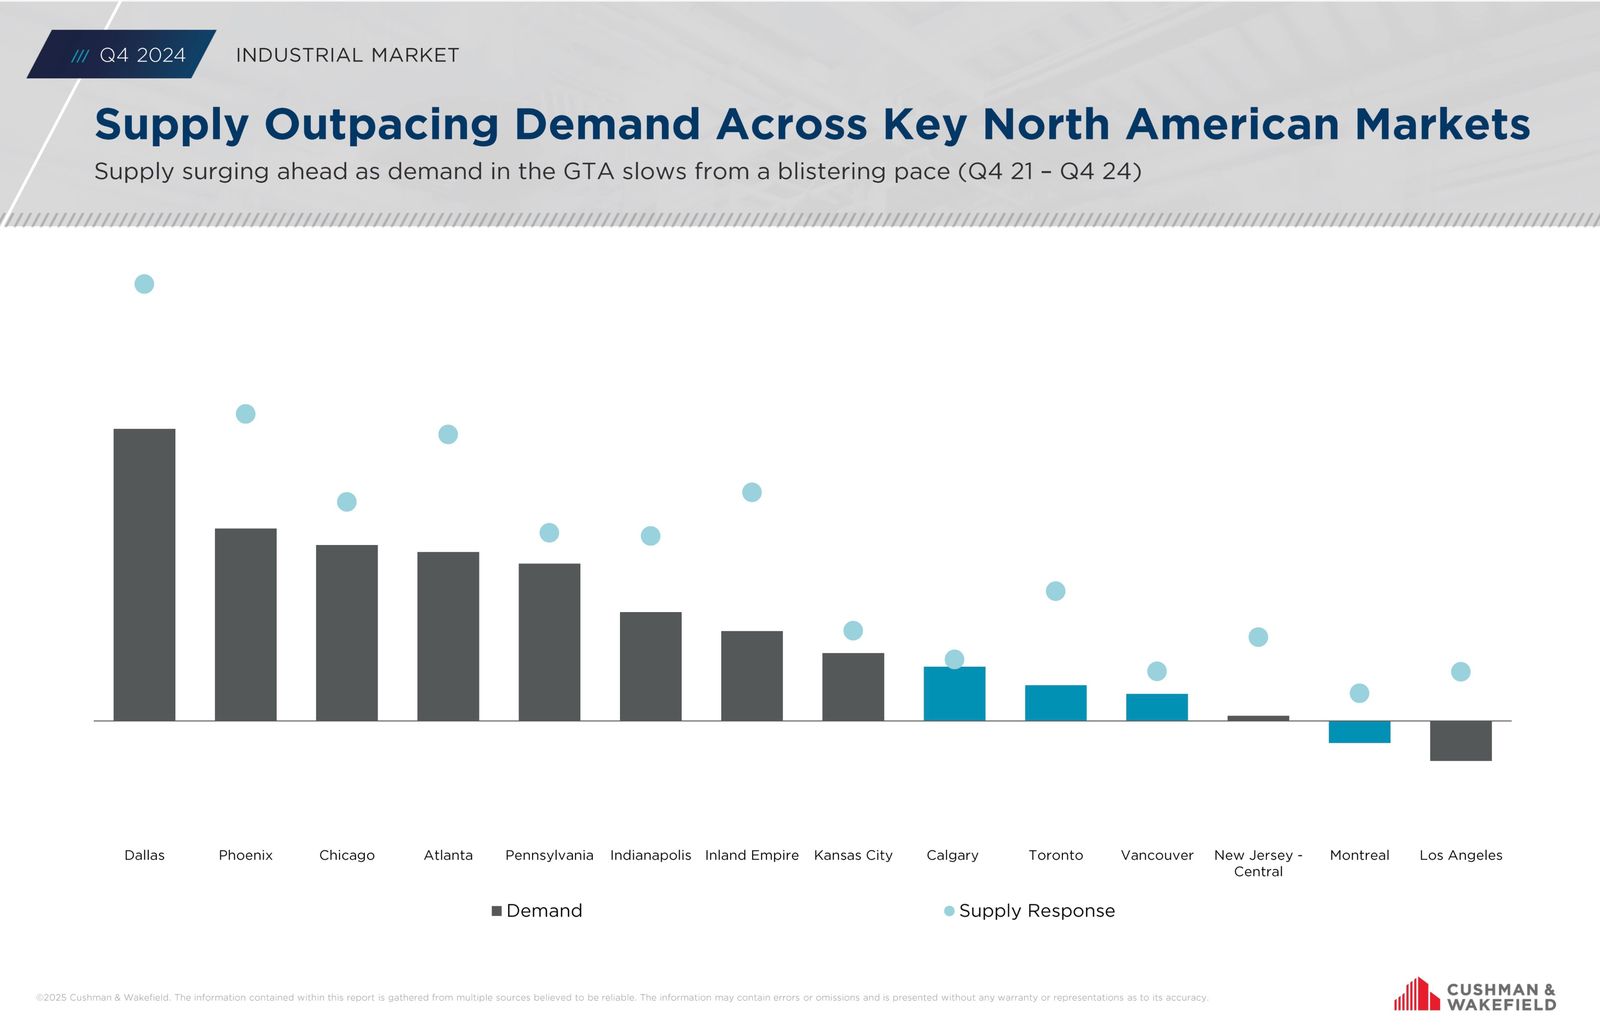
Task: Click the Cushman & Wakefield logo
Action: pyautogui.click(x=1475, y=995)
